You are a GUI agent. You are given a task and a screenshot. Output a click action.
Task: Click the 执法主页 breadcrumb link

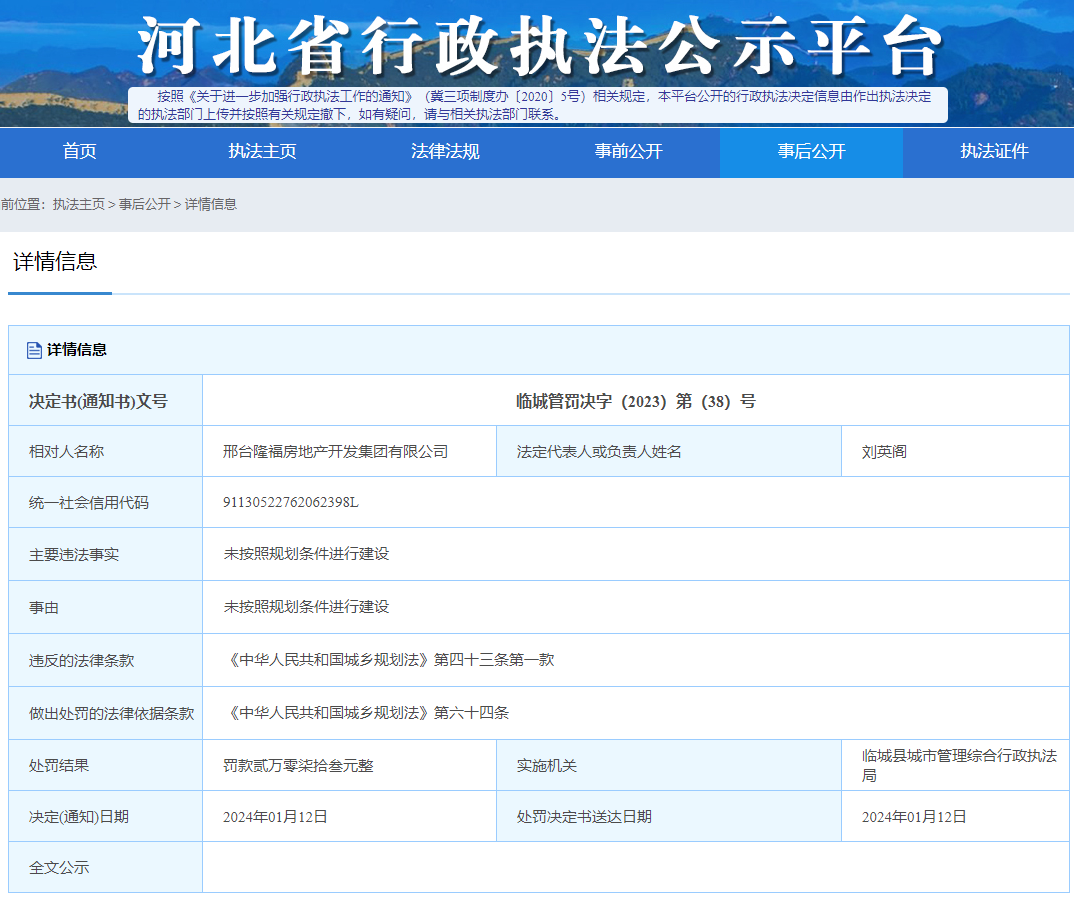(x=79, y=204)
